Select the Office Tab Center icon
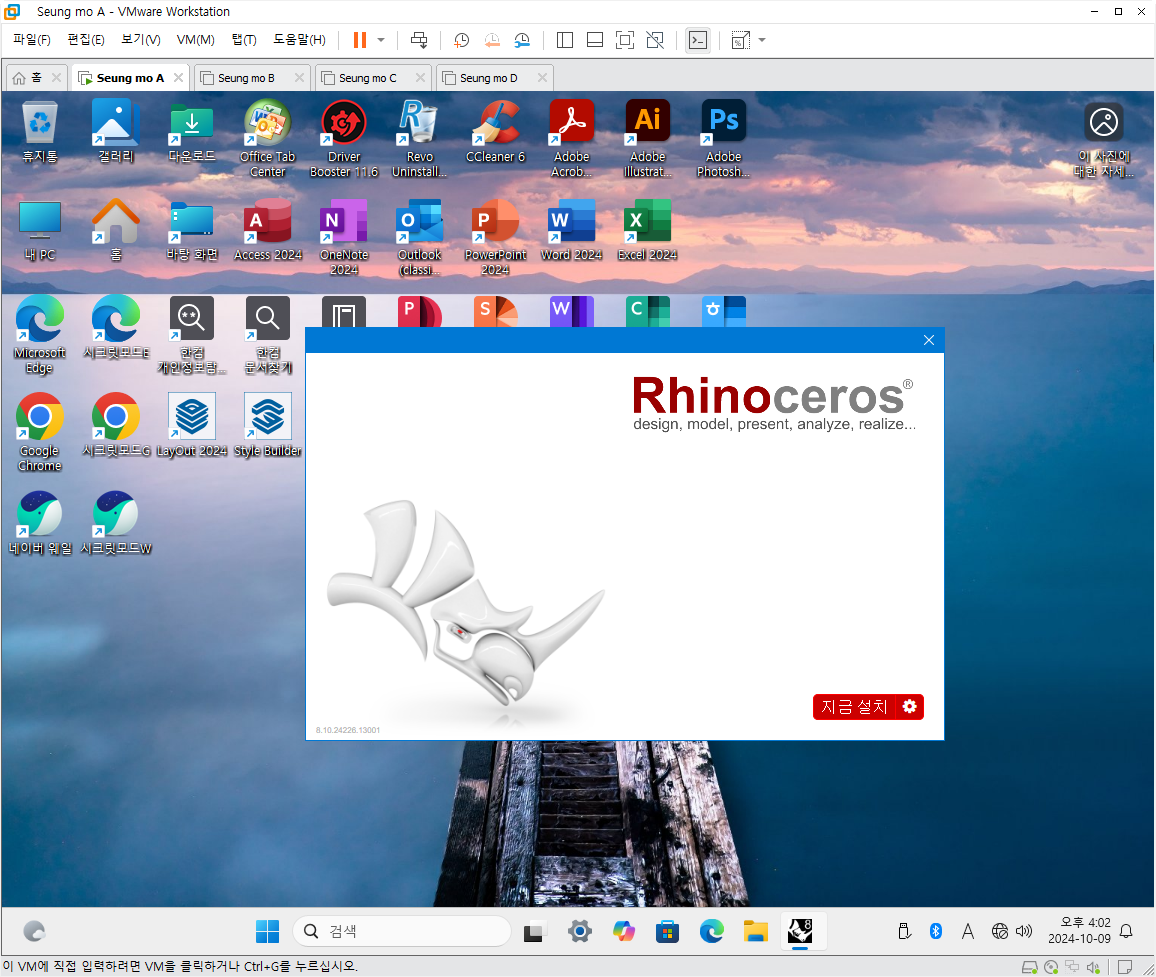Image resolution: width=1156 pixels, height=977 pixels. (x=268, y=139)
